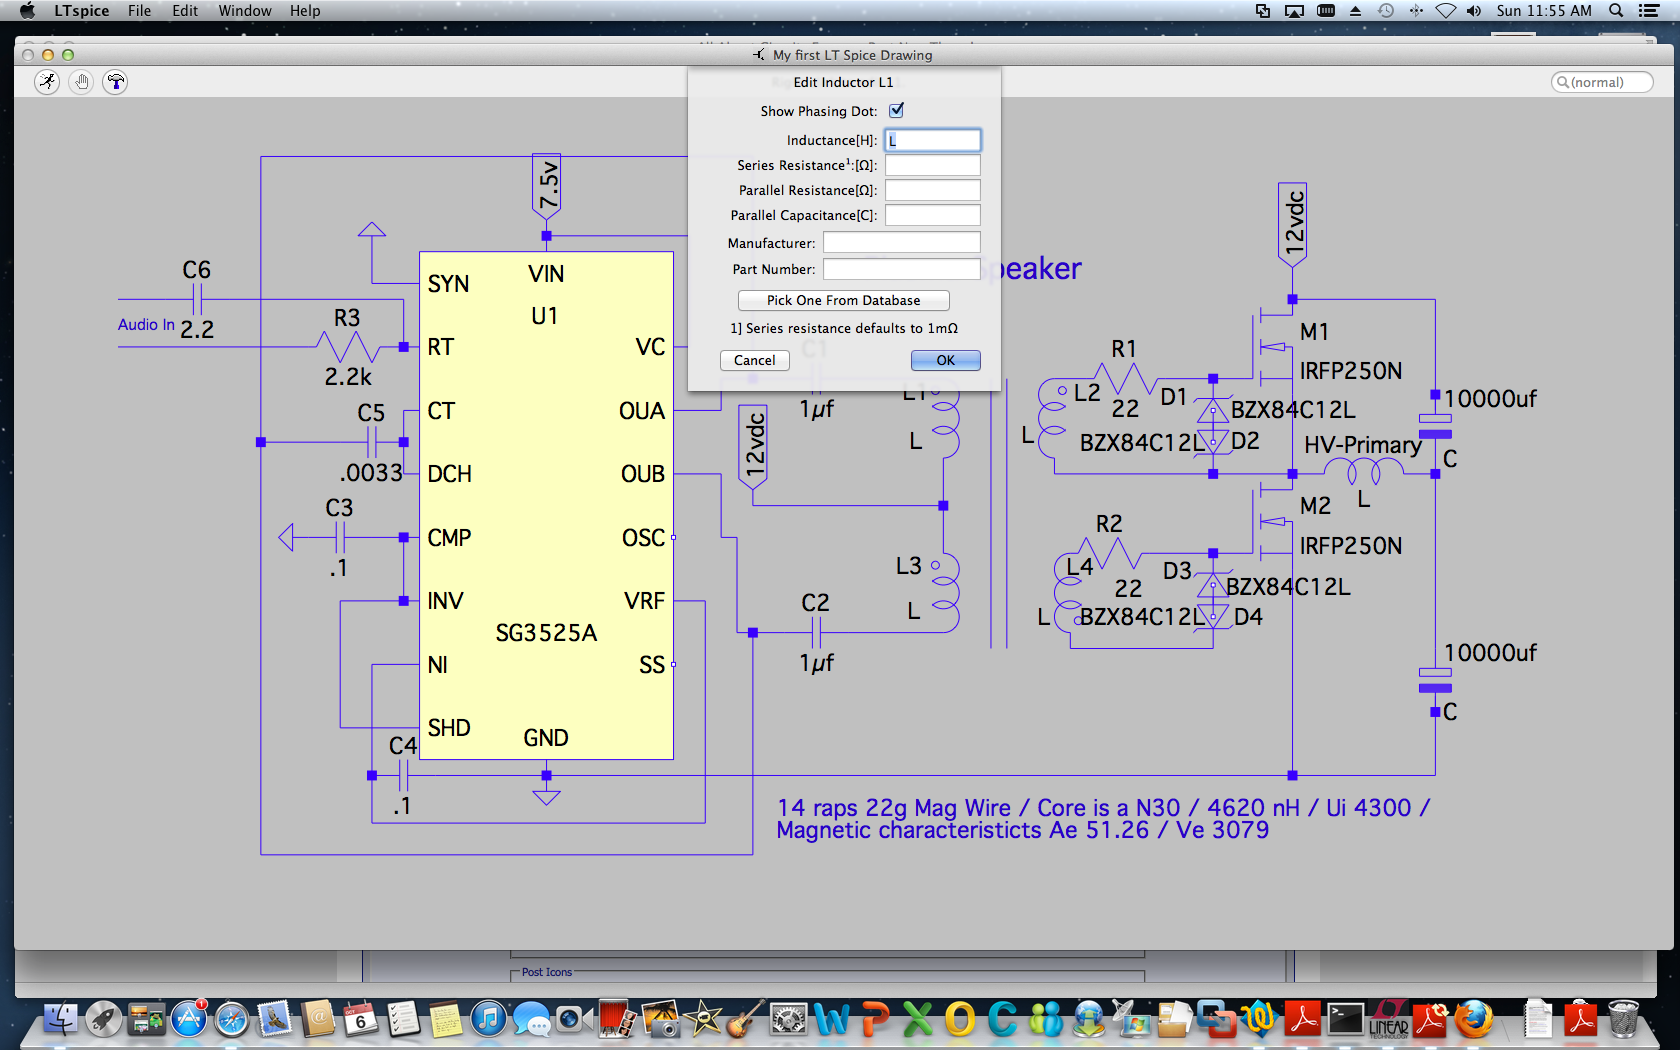Screen dimensions: 1680x1050
Task: Confirm the inductor dialog with OK
Action: pos(945,360)
